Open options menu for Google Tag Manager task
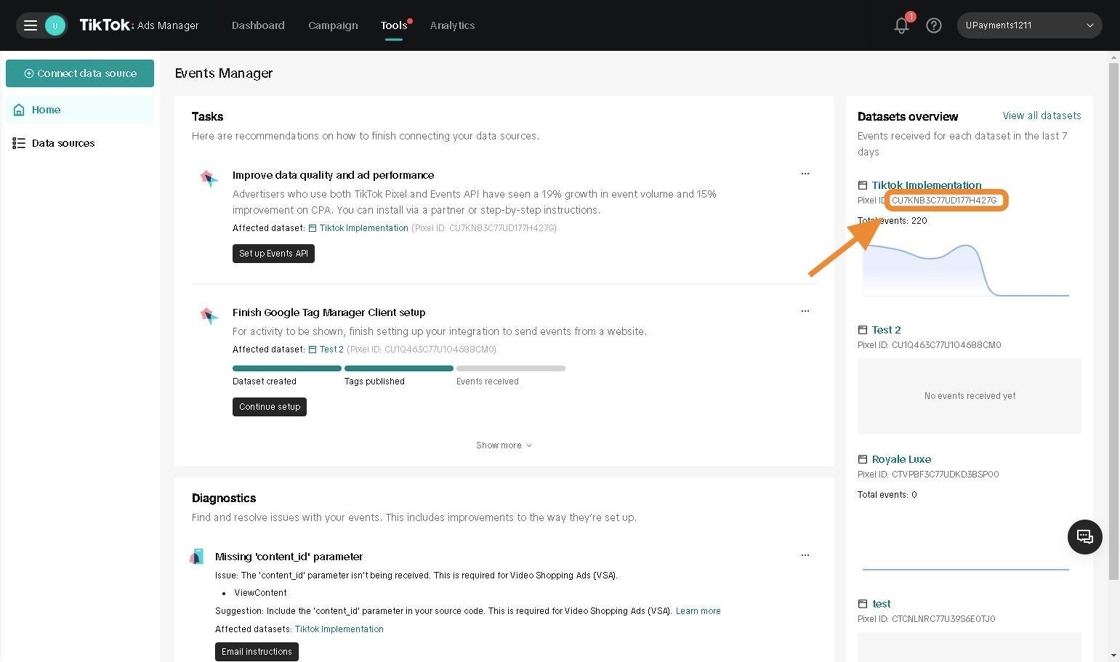 (x=805, y=311)
